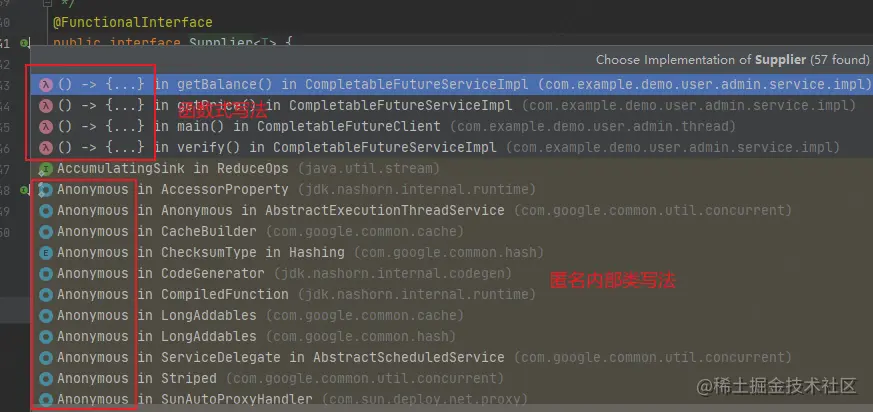Select Anonymous in AccessorProperty
The height and width of the screenshot is (412, 873).
pos(451,189)
